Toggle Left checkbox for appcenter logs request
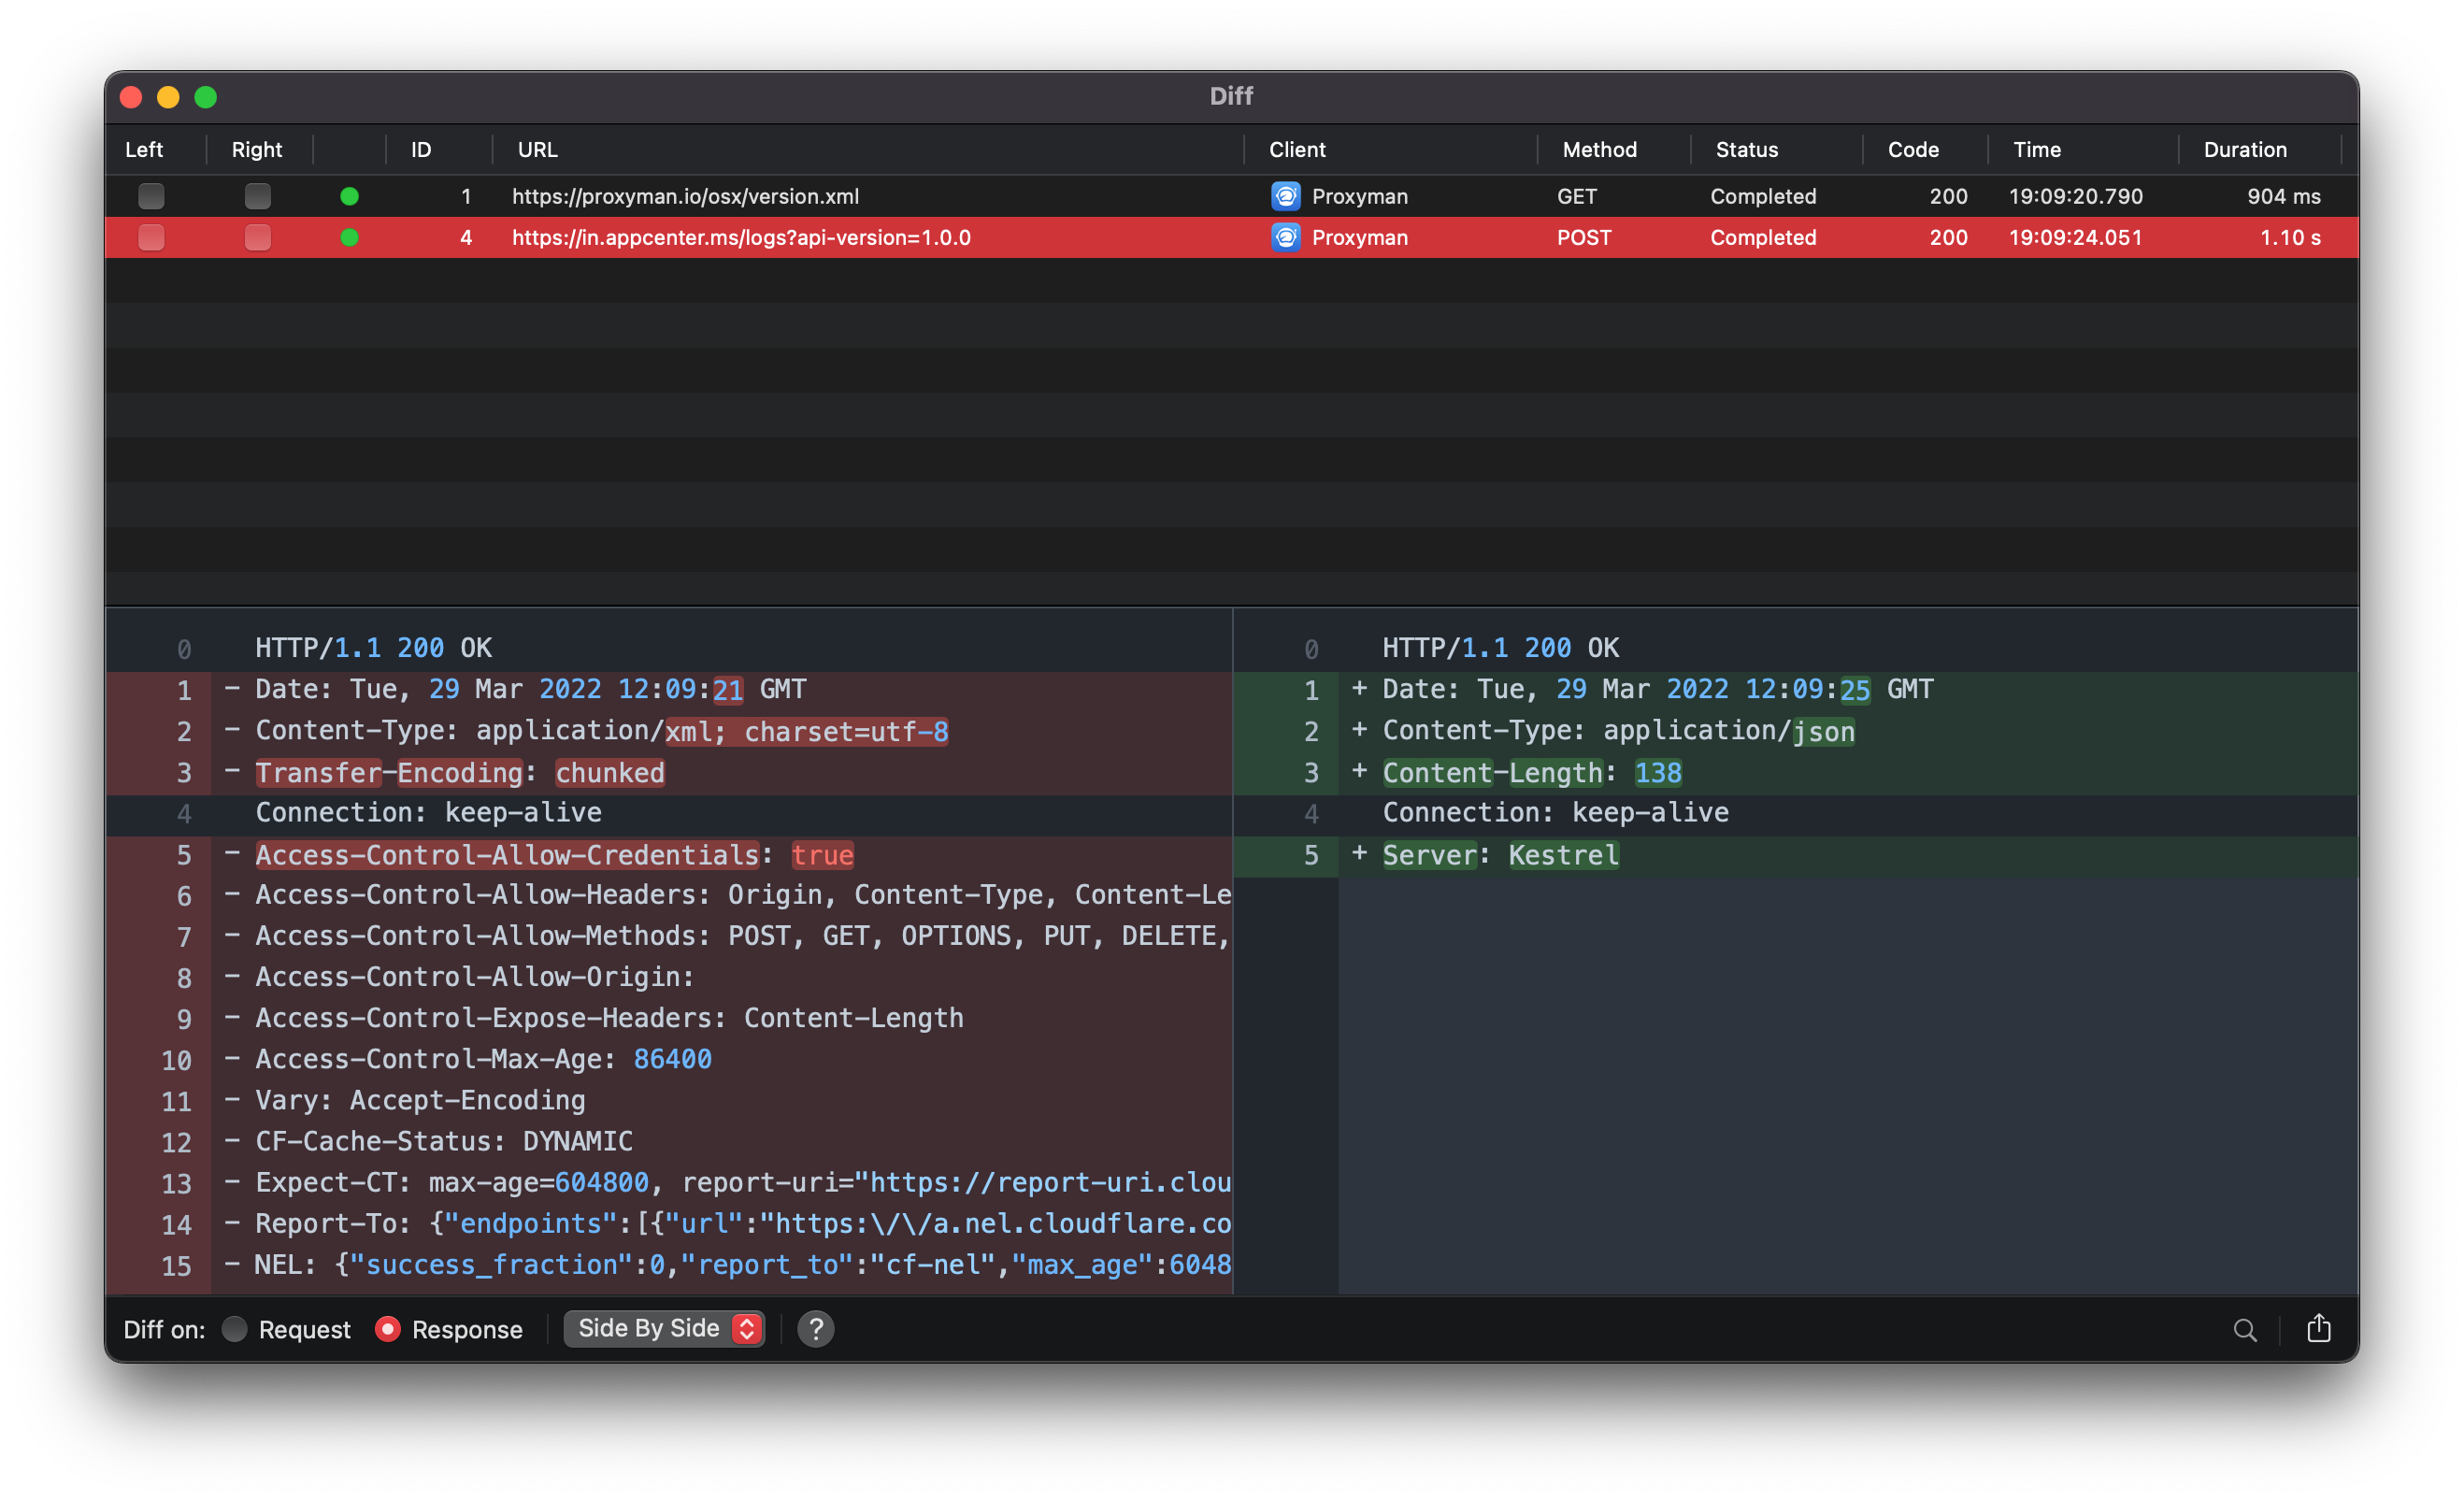The width and height of the screenshot is (2464, 1501). (x=151, y=237)
